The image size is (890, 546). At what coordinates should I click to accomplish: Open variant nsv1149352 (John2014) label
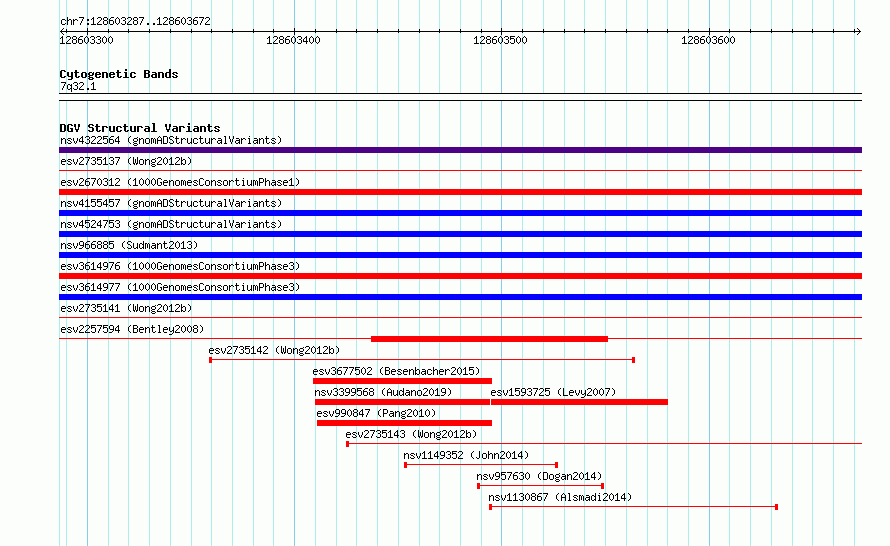(466, 455)
